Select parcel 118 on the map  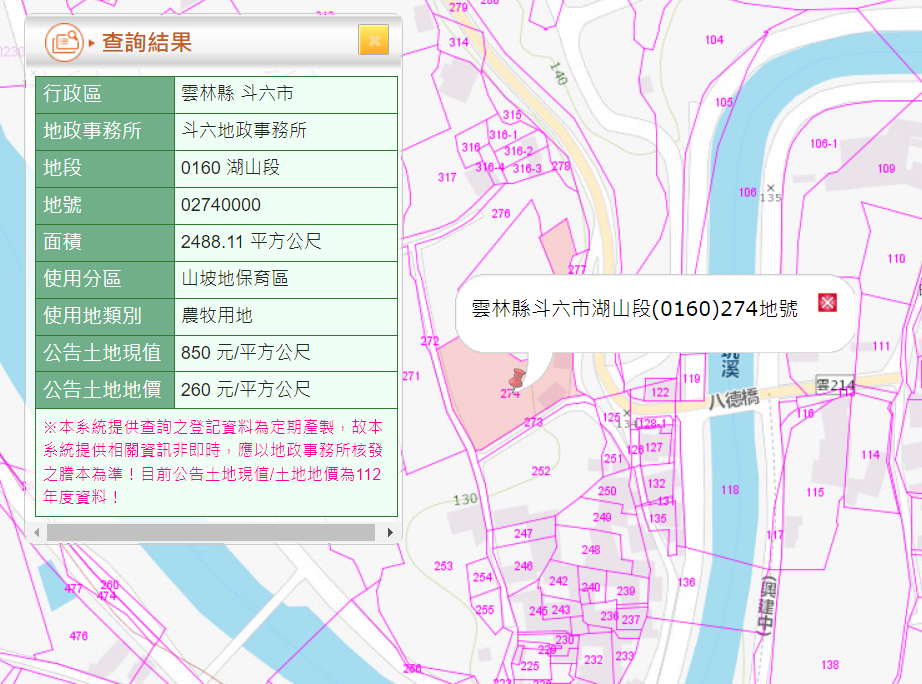tap(730, 490)
